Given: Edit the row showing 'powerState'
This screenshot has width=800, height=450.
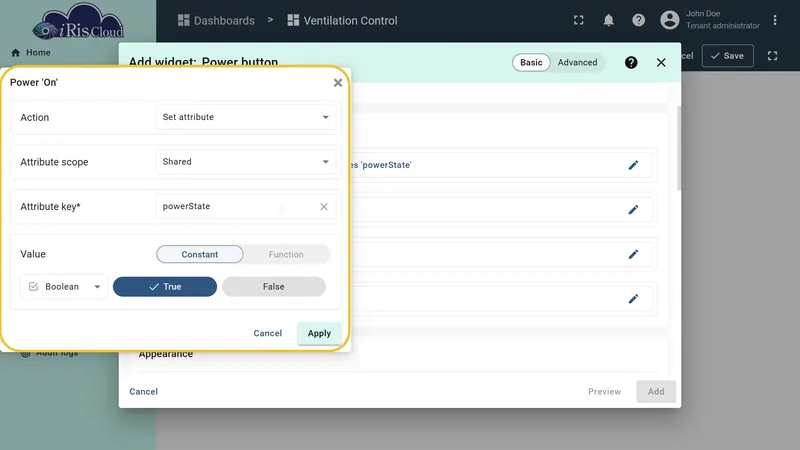Looking at the screenshot, I should pyautogui.click(x=633, y=165).
